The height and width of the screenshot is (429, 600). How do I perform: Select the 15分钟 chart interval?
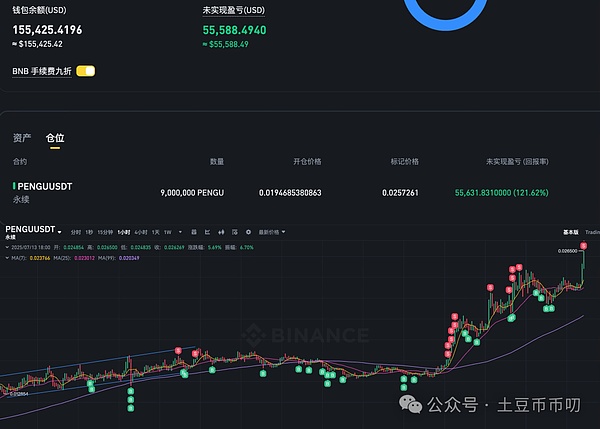pyautogui.click(x=105, y=232)
